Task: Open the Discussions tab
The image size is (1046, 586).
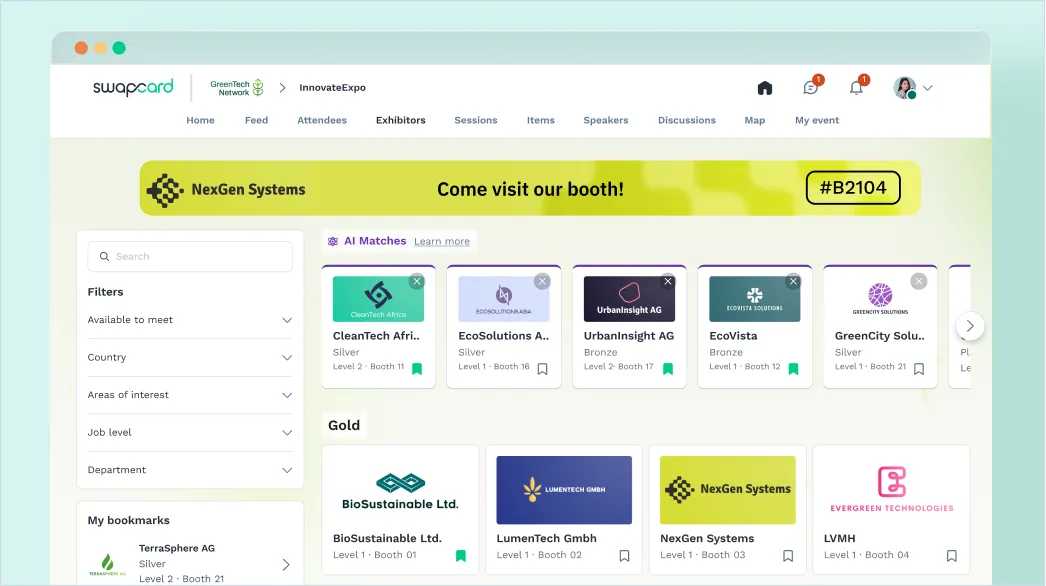Action: [x=686, y=120]
